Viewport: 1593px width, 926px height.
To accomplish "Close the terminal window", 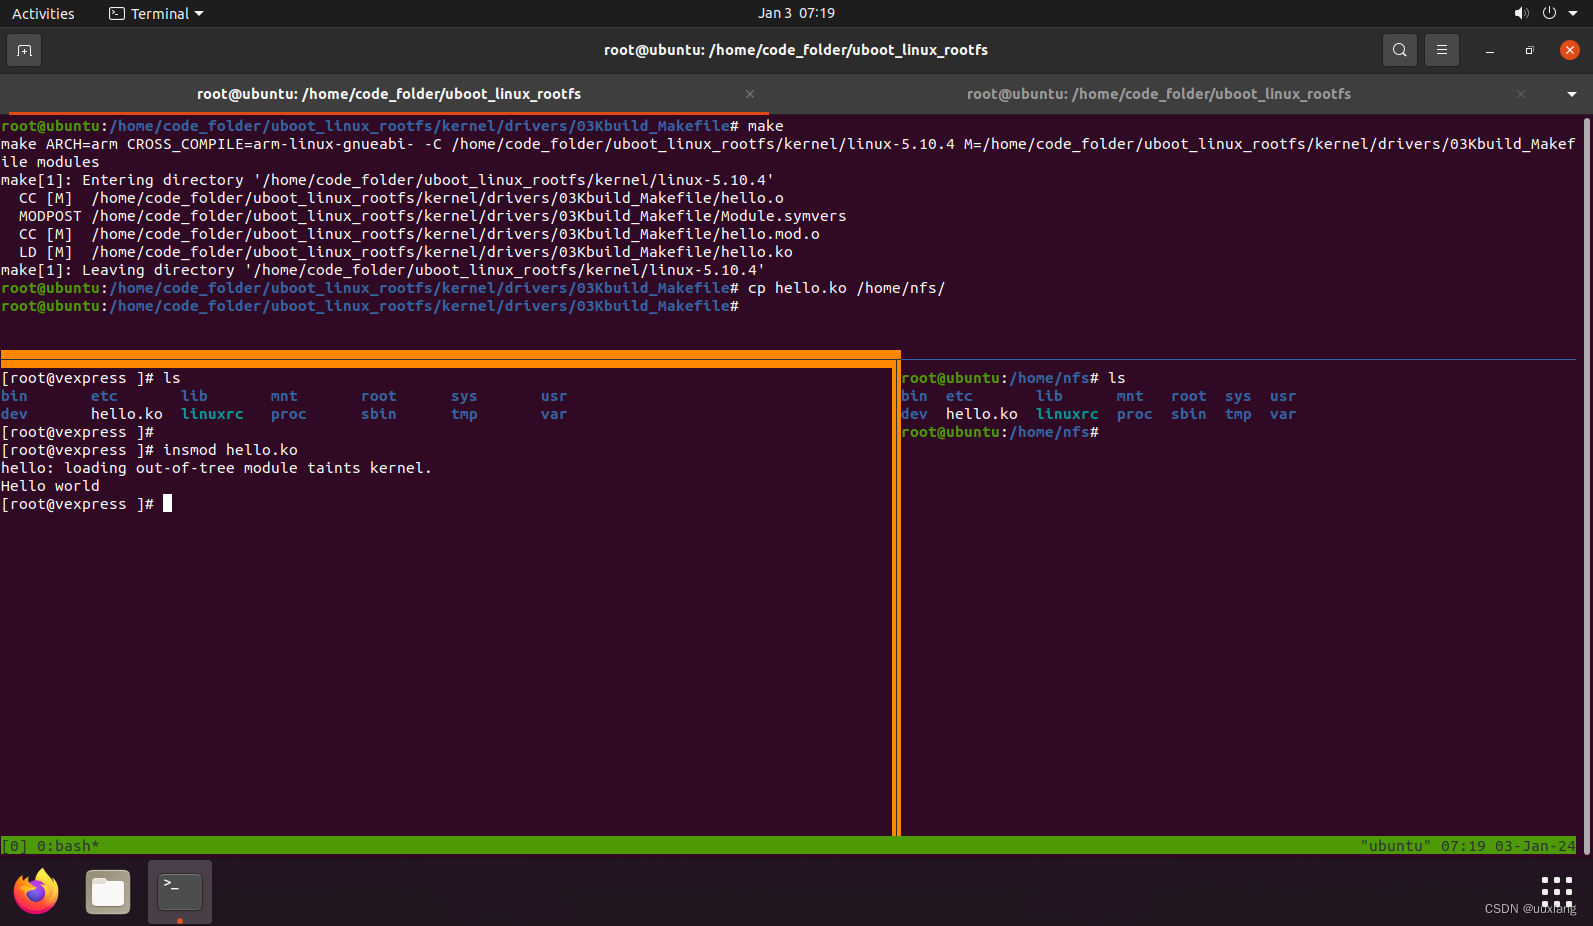I will [x=1570, y=50].
